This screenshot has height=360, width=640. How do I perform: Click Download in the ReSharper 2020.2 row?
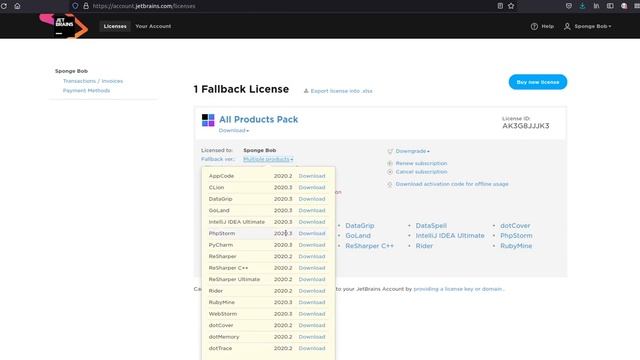tap(312, 256)
